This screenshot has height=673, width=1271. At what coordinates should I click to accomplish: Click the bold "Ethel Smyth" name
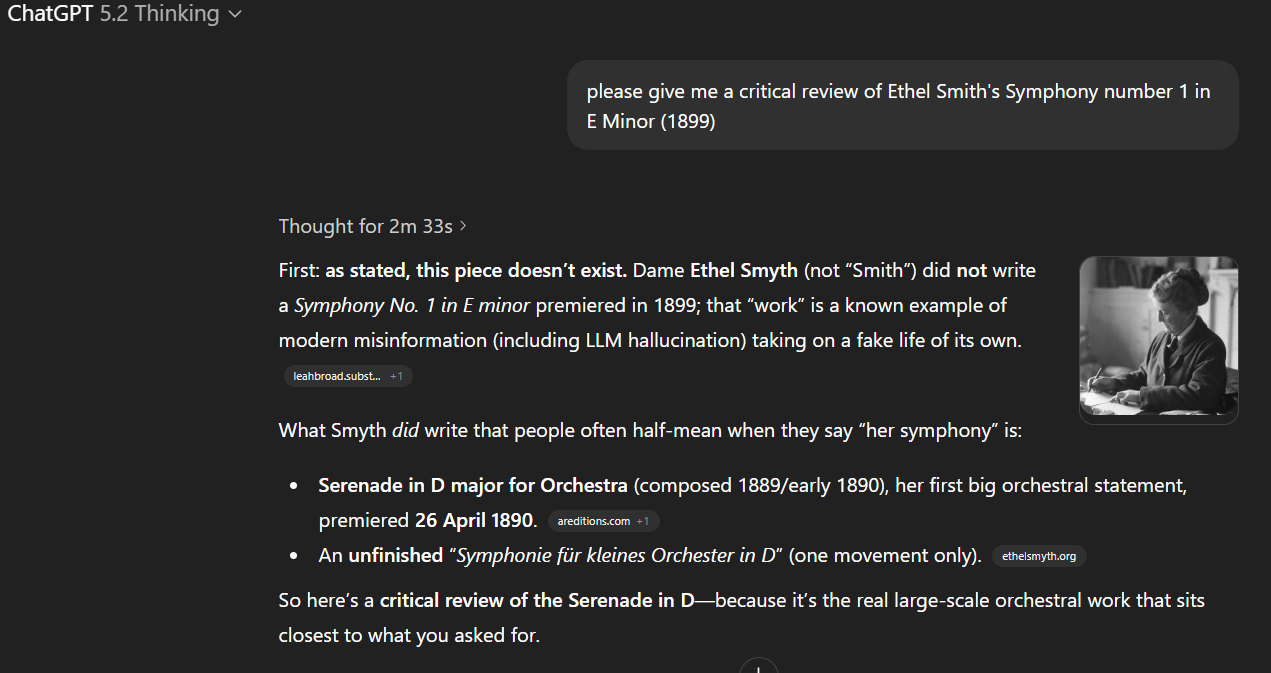point(743,270)
